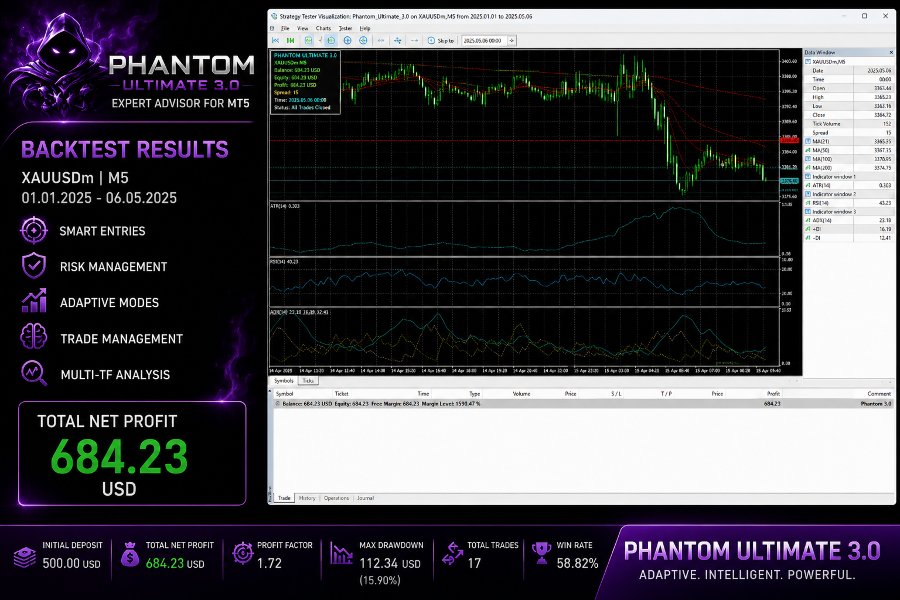
Task: Click the Risk Management shield icon
Action: click(x=34, y=266)
